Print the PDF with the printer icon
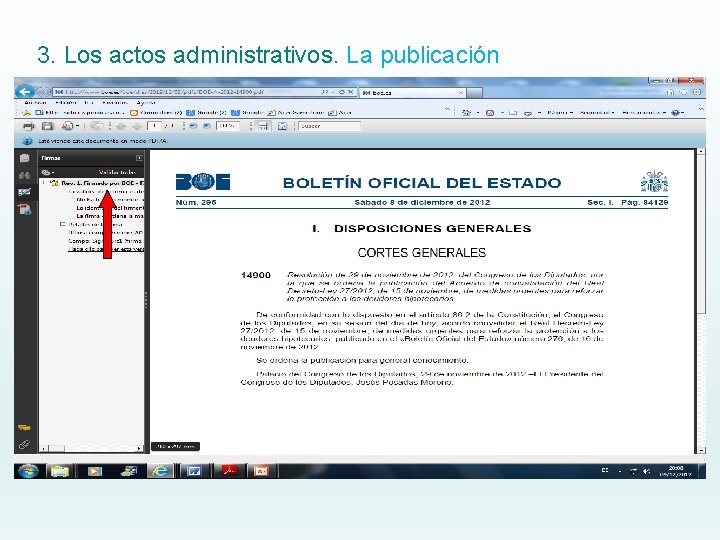Viewport: 720px width, 540px height. (28, 126)
